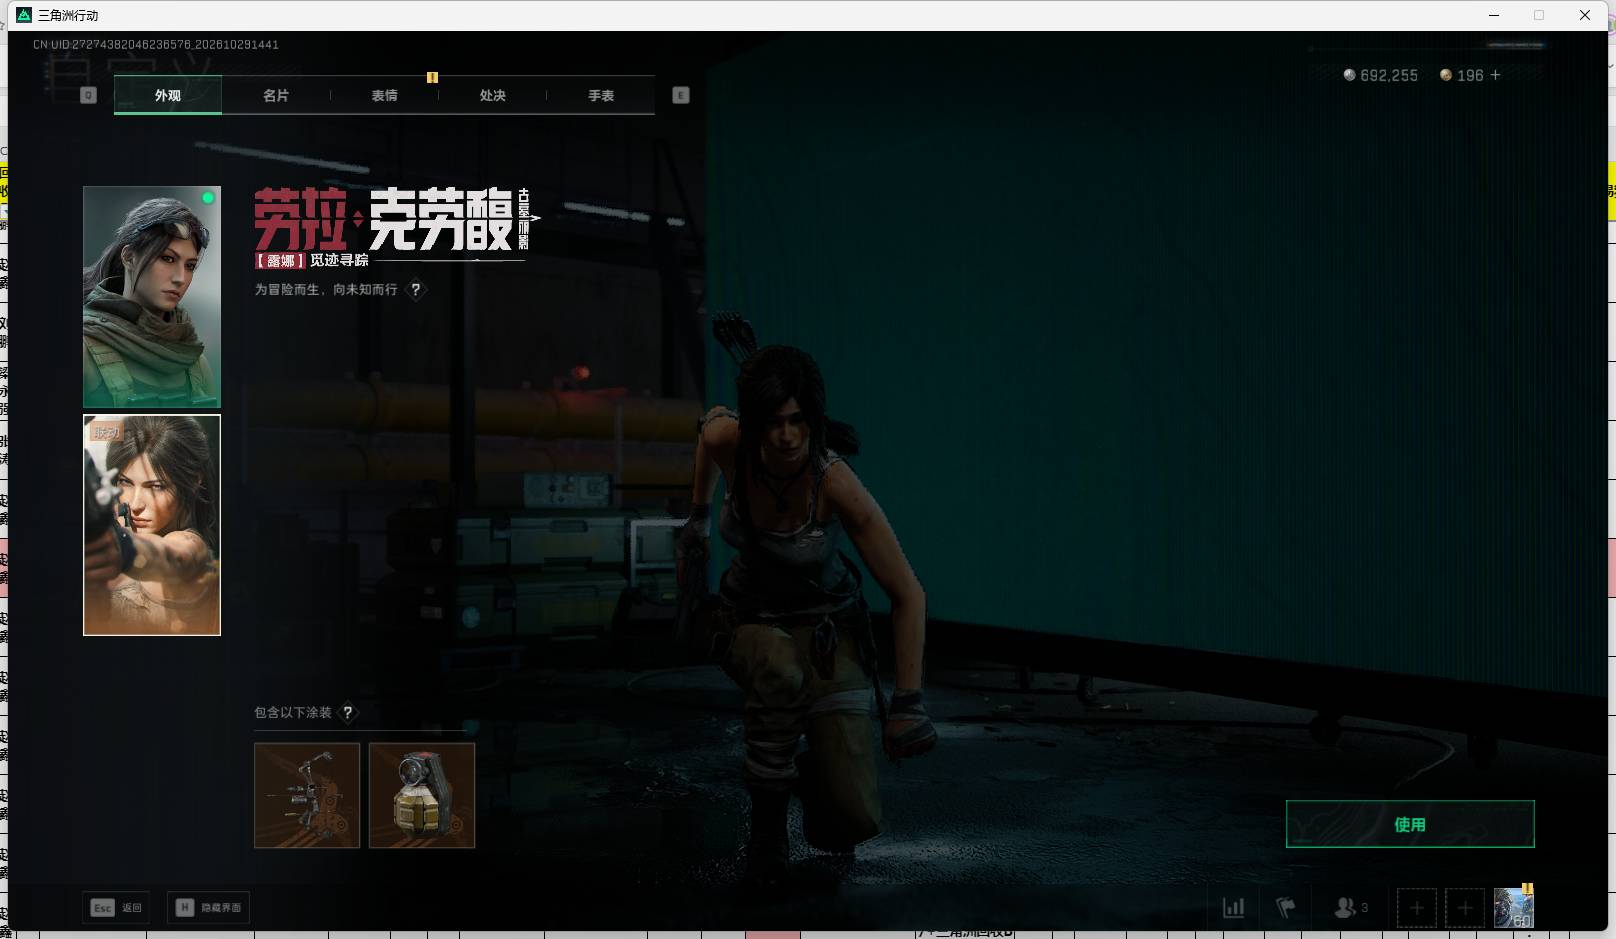The height and width of the screenshot is (939, 1616).
Task: Select the 露娜 default skin portrait
Action: pyautogui.click(x=152, y=296)
